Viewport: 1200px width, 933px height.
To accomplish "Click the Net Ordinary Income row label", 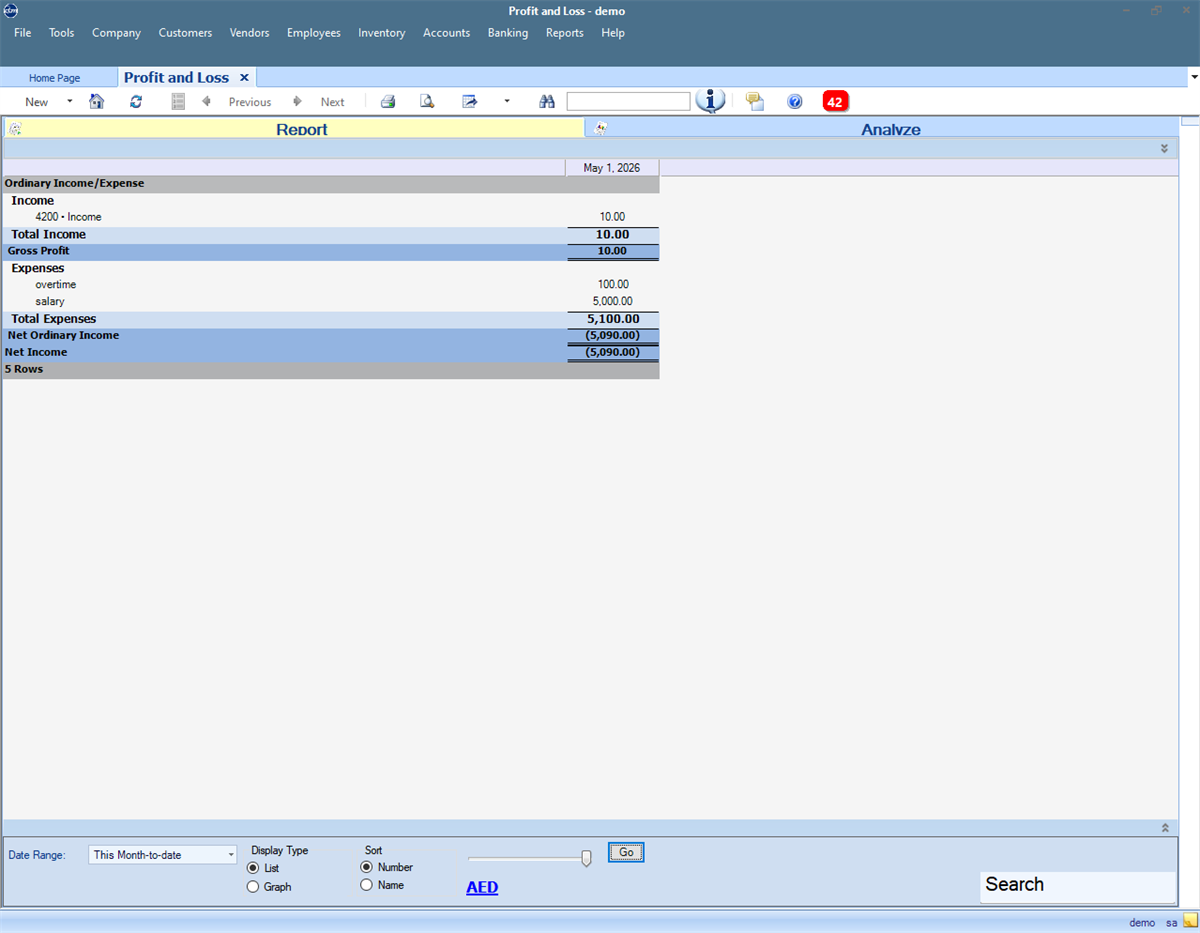I will pyautogui.click(x=63, y=335).
